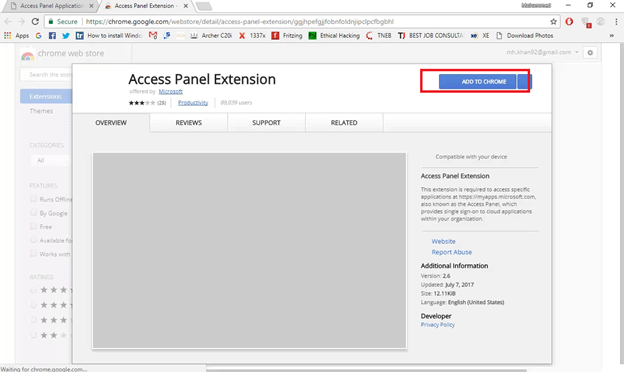Viewport: 624px width, 372px height.
Task: Click the browser Back arrow
Action: pyautogui.click(x=8, y=21)
